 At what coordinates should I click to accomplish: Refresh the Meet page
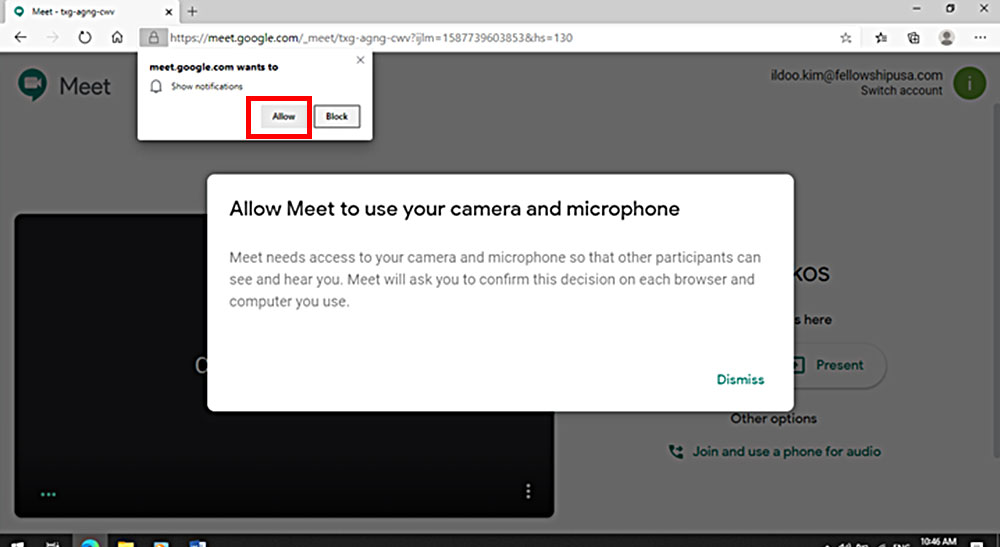(x=85, y=38)
